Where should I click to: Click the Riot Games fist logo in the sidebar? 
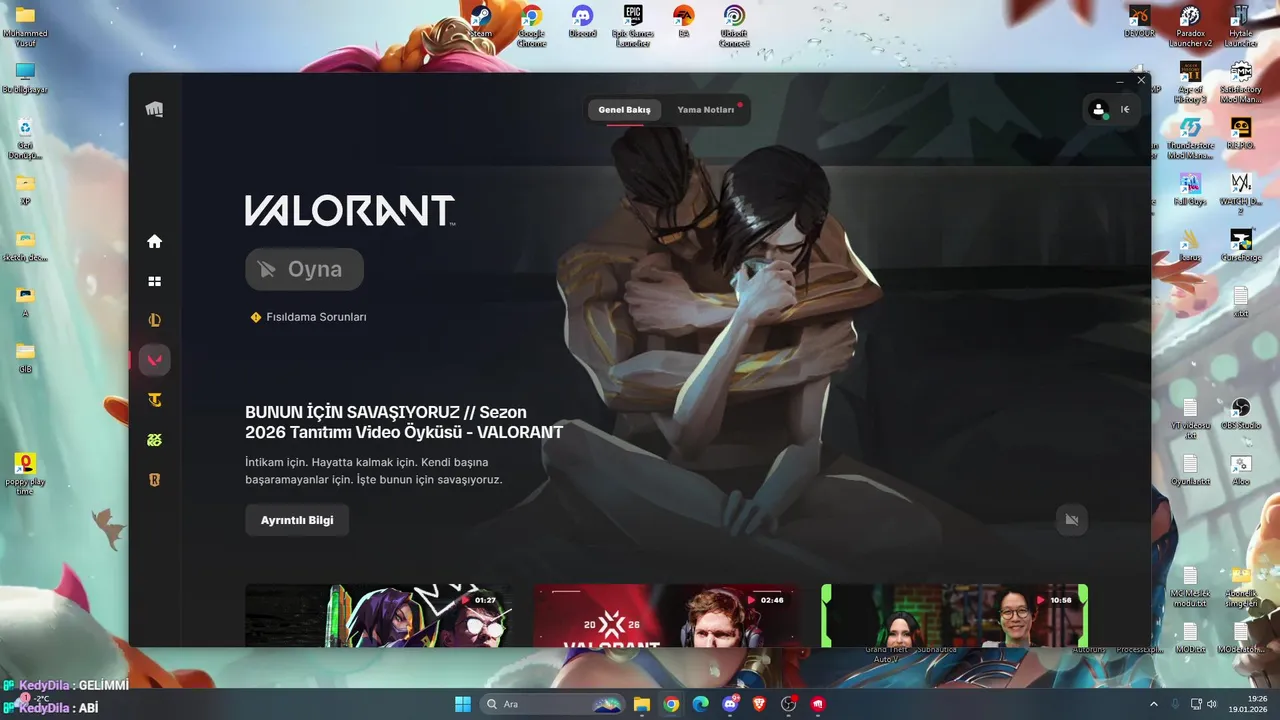(154, 110)
